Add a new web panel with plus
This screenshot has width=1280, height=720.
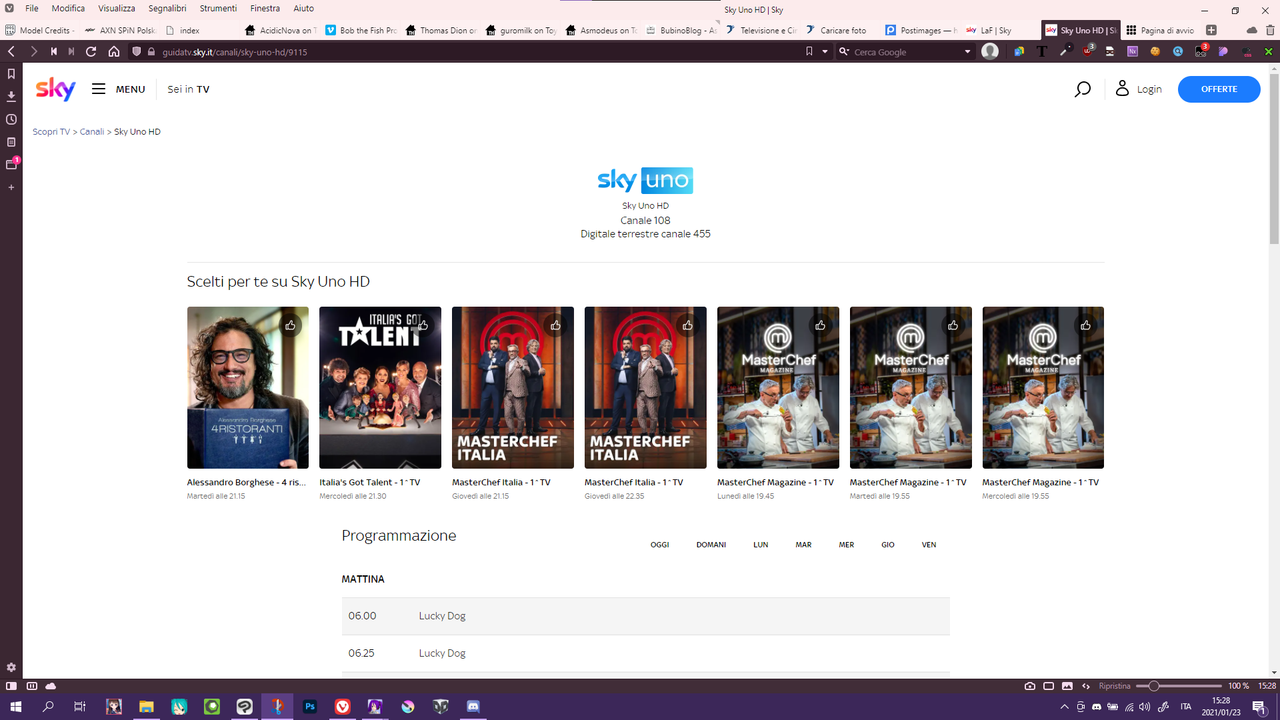click(x=11, y=187)
